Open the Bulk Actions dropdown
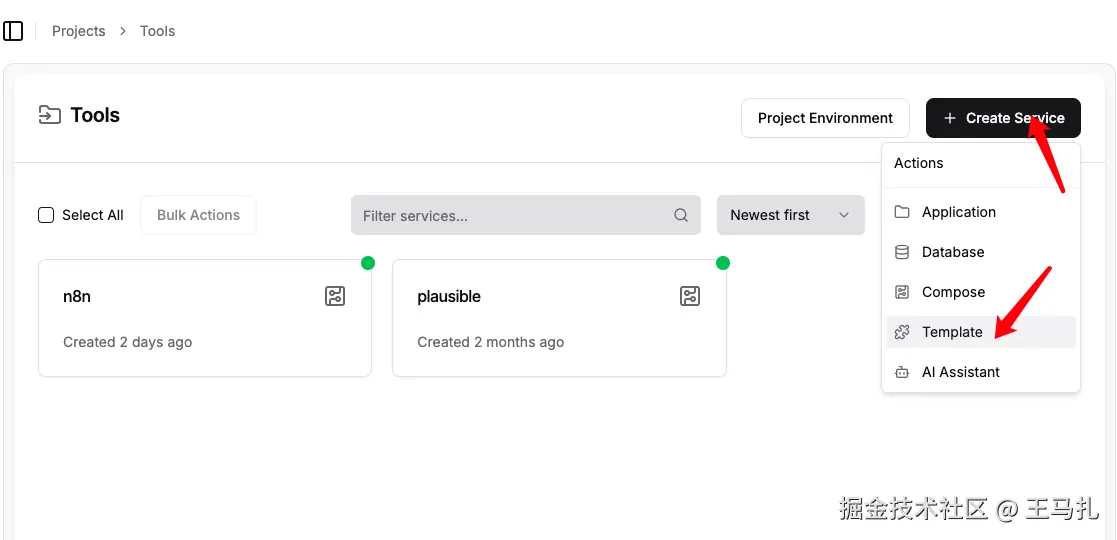Viewport: 1117px width, 540px height. click(x=198, y=215)
